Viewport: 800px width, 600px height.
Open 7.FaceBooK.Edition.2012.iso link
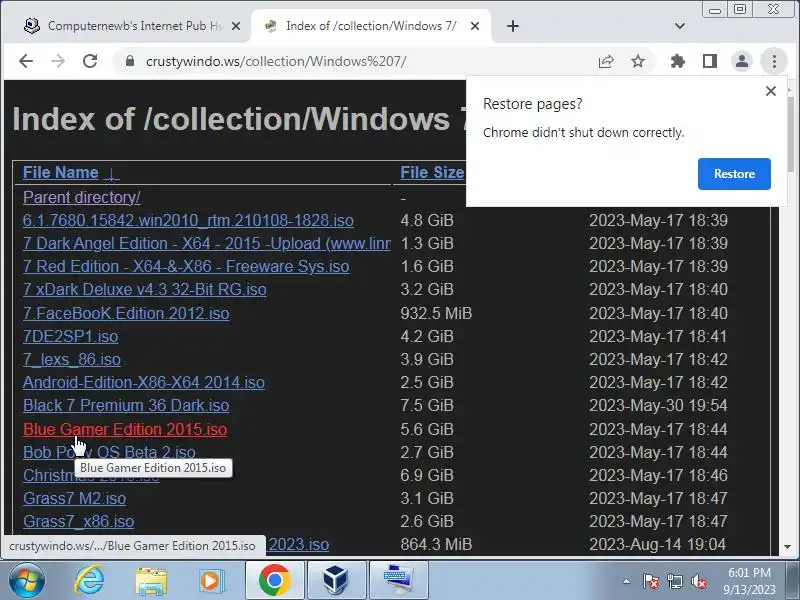click(126, 313)
